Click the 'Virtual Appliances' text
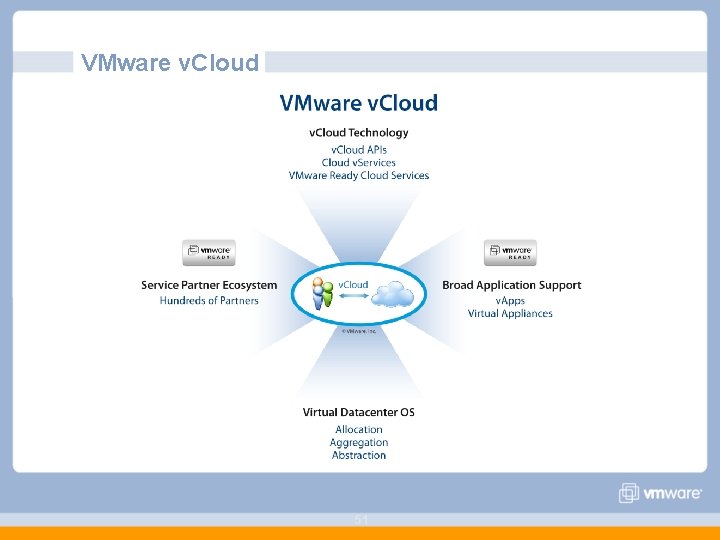Image resolution: width=720 pixels, height=540 pixels. pyautogui.click(x=510, y=314)
